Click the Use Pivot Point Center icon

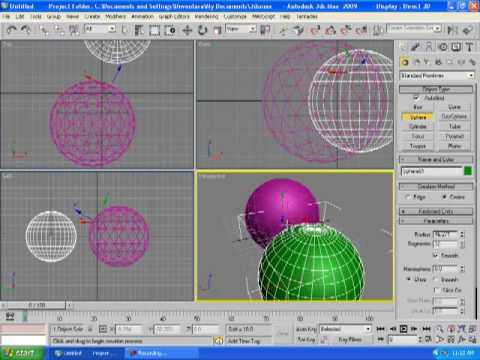click(265, 30)
